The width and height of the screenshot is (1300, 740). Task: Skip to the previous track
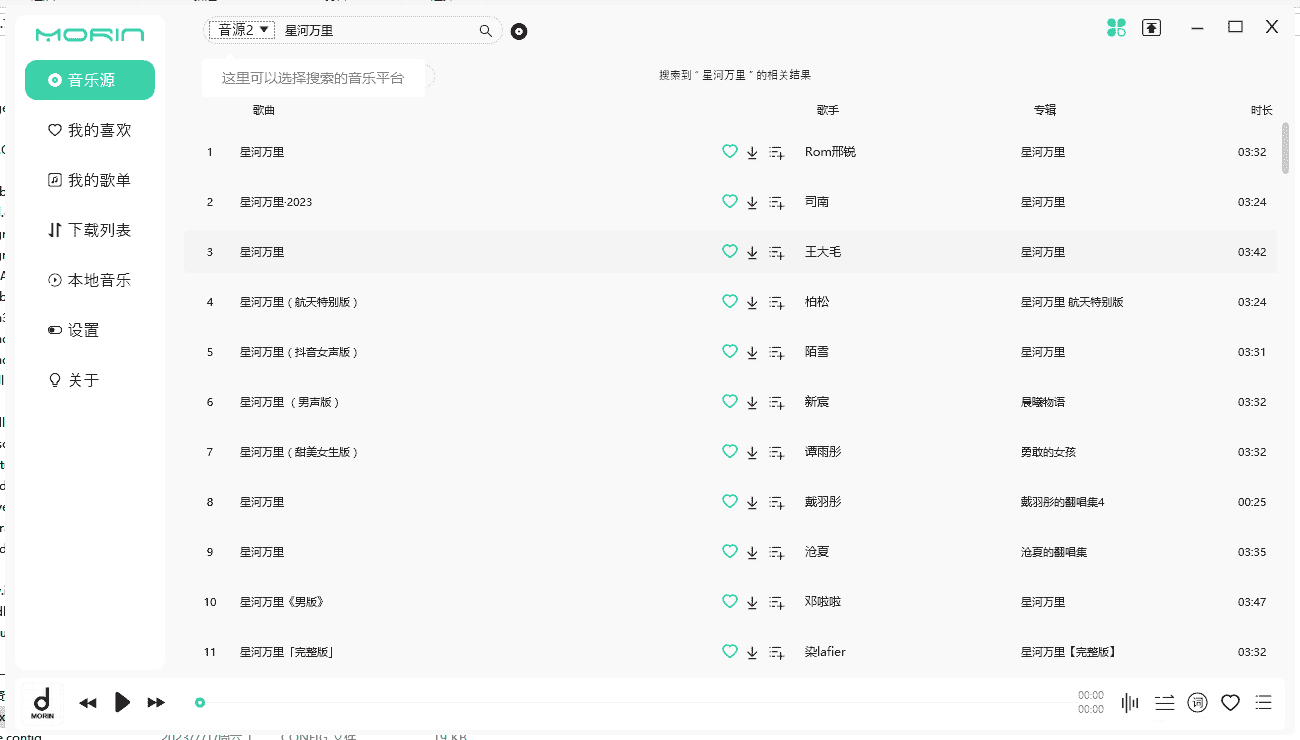[88, 703]
